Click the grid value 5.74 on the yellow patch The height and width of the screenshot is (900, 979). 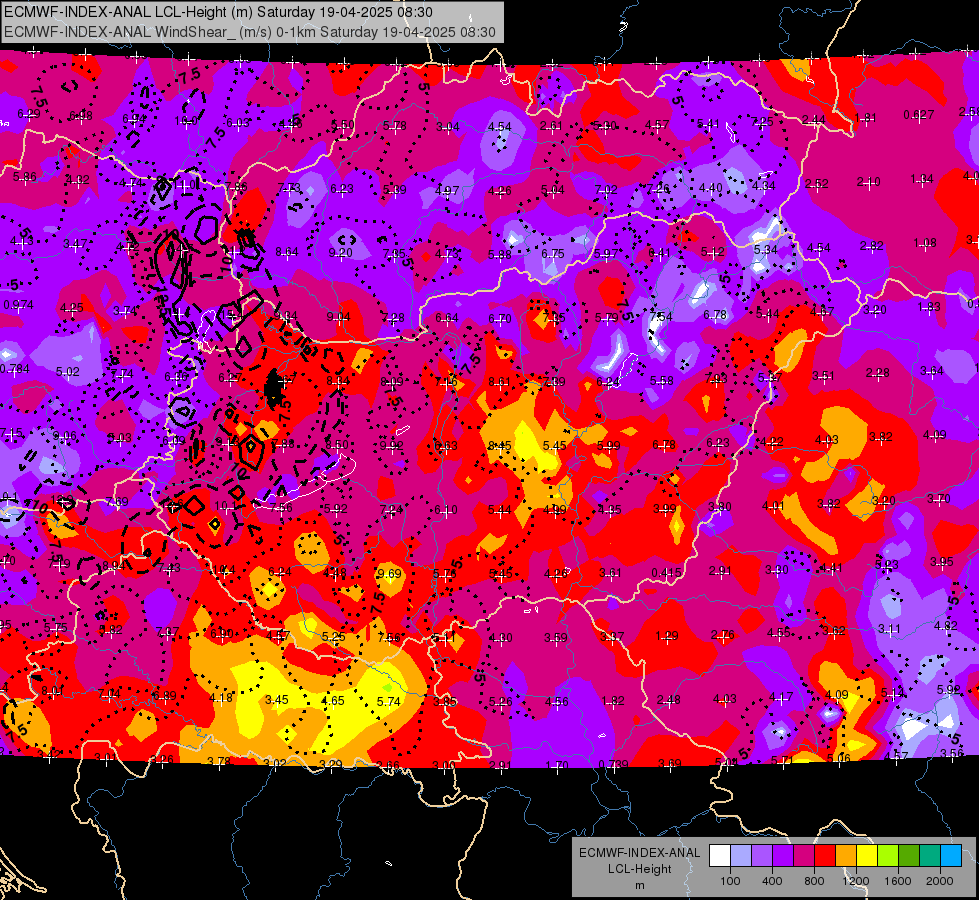(388, 701)
